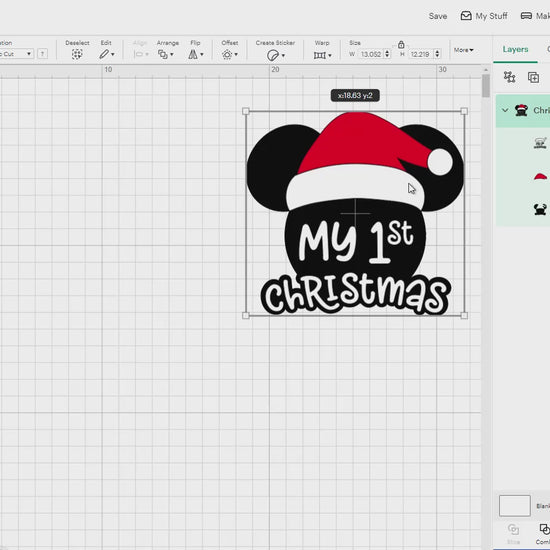Image resolution: width=550 pixels, height=550 pixels.
Task: Expand the Arrange dropdown arrow
Action: pyautogui.click(x=172, y=54)
